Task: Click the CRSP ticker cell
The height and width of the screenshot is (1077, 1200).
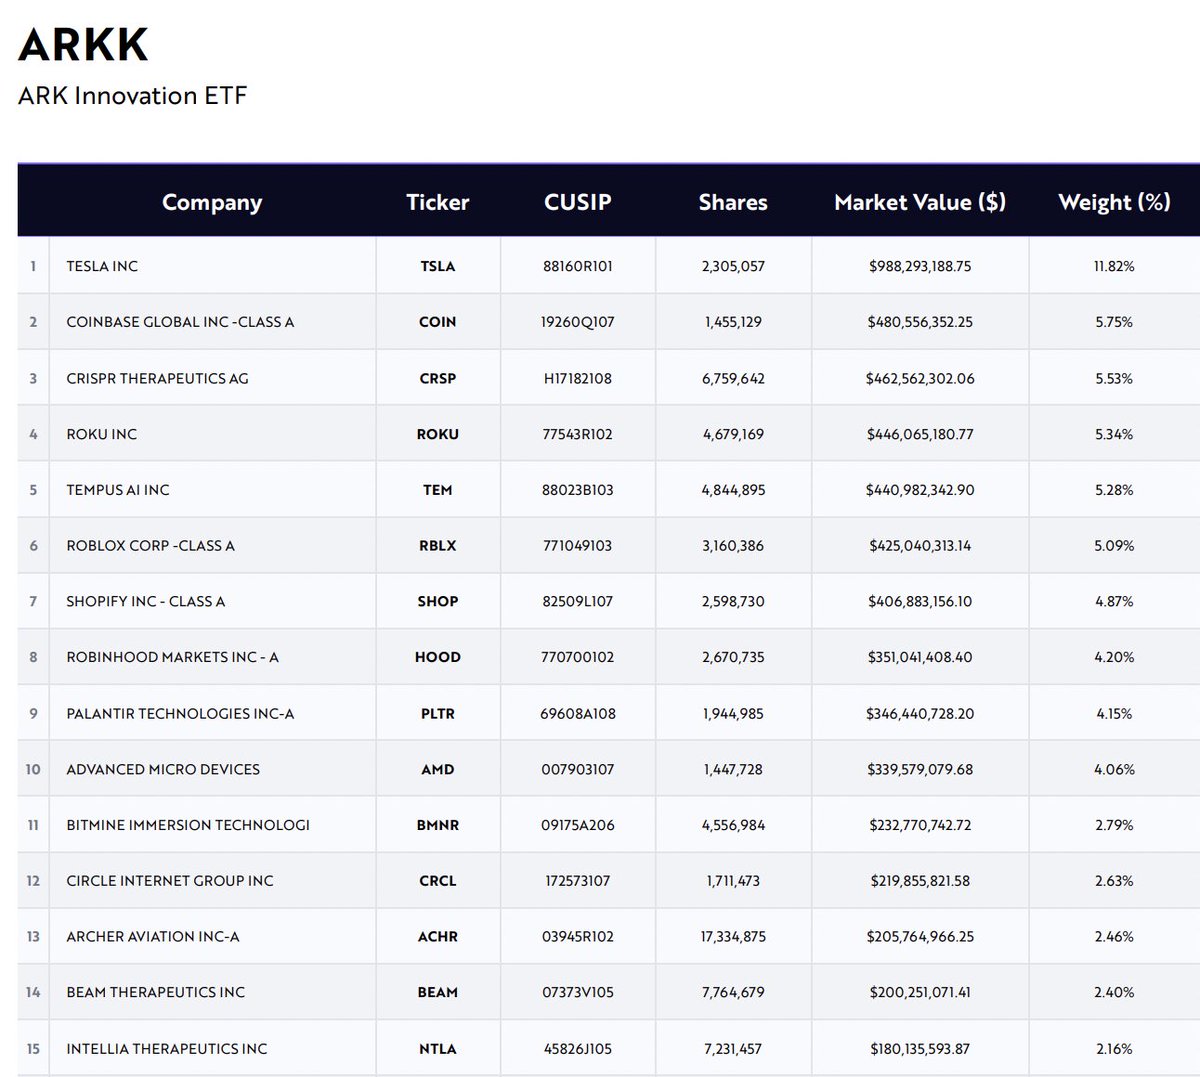Action: tap(438, 378)
